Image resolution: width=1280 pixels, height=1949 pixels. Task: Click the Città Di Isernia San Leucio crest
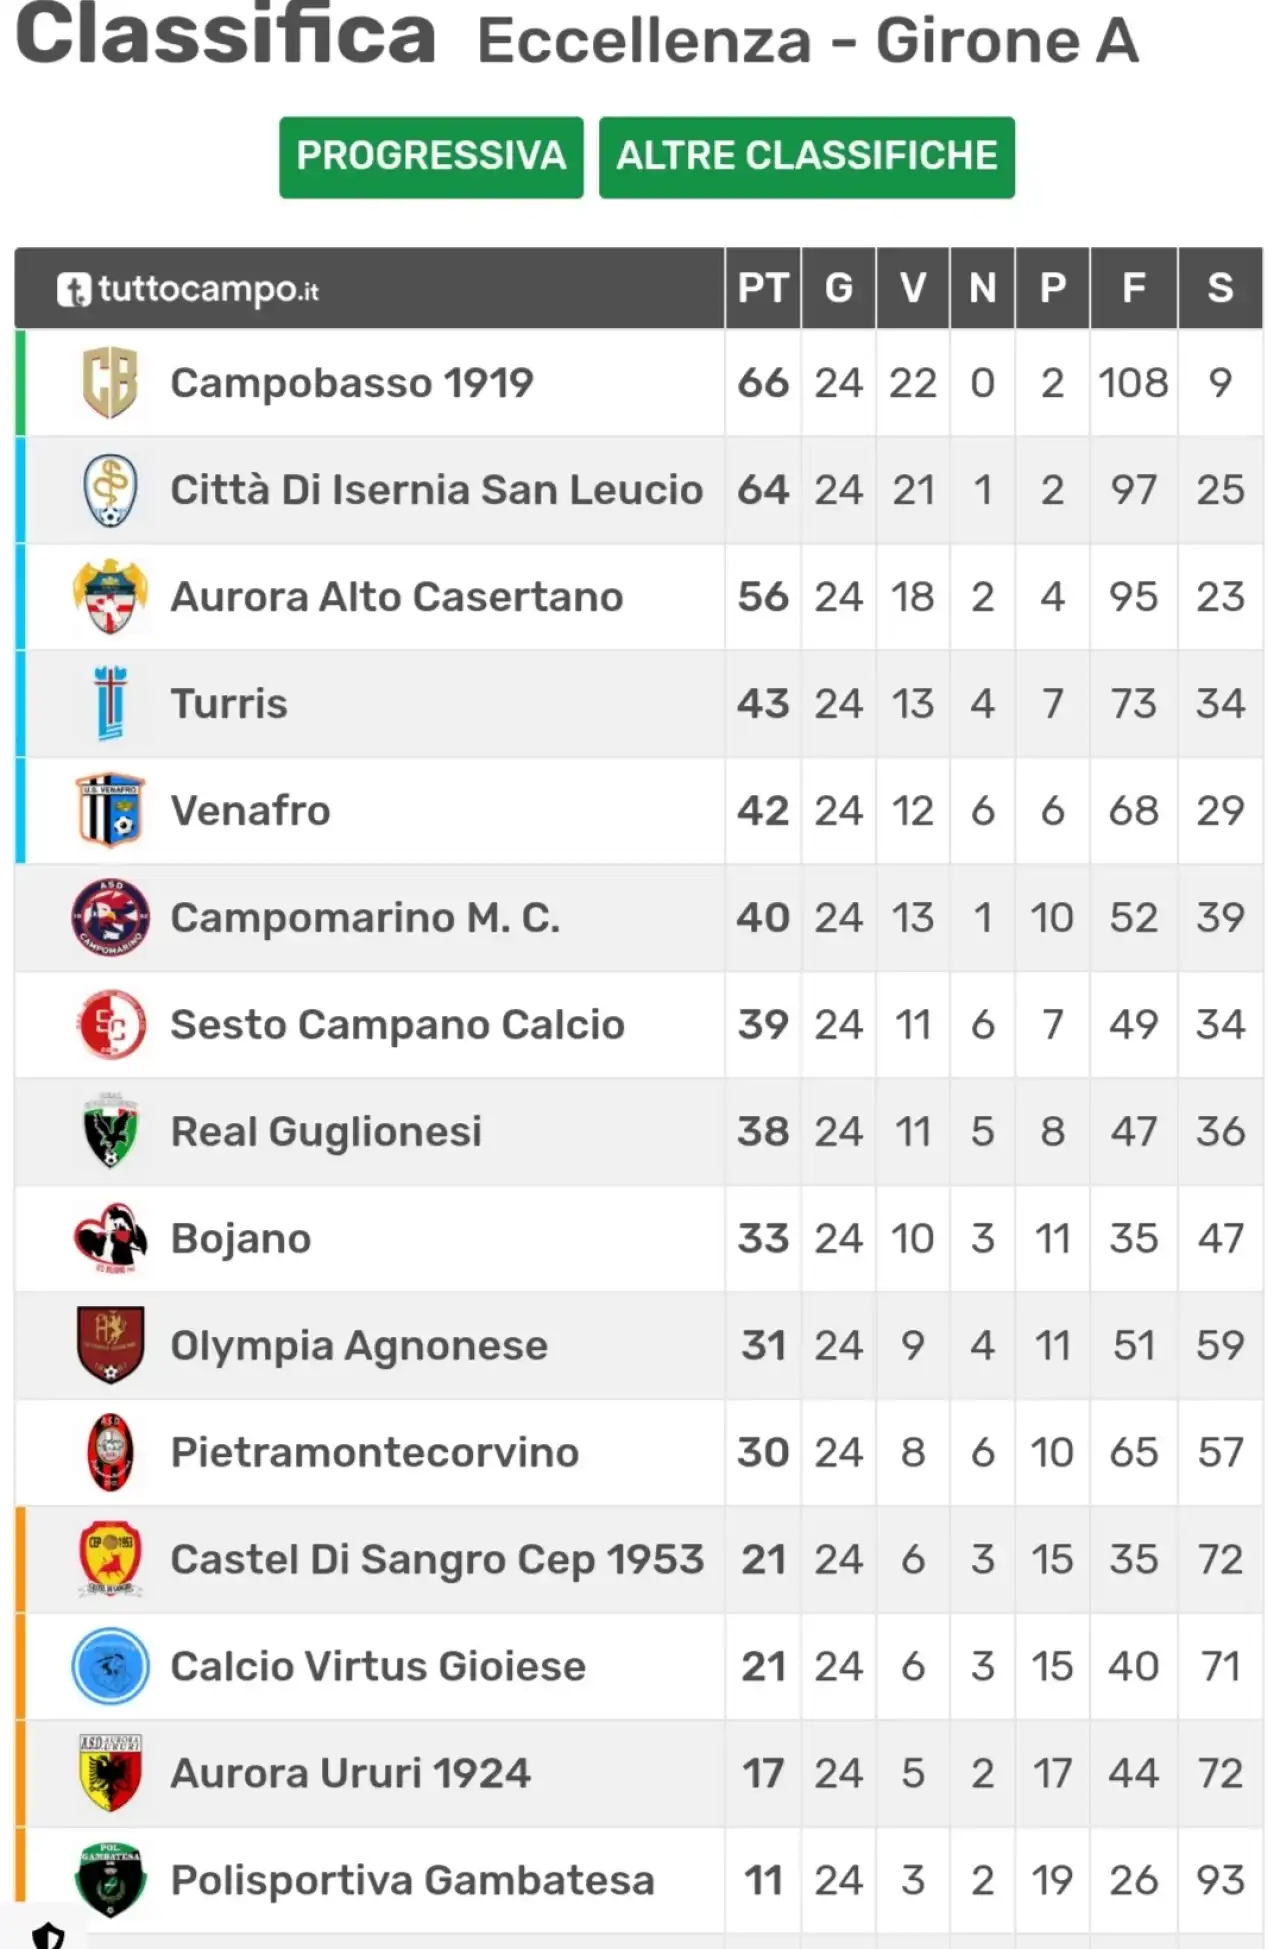110,490
